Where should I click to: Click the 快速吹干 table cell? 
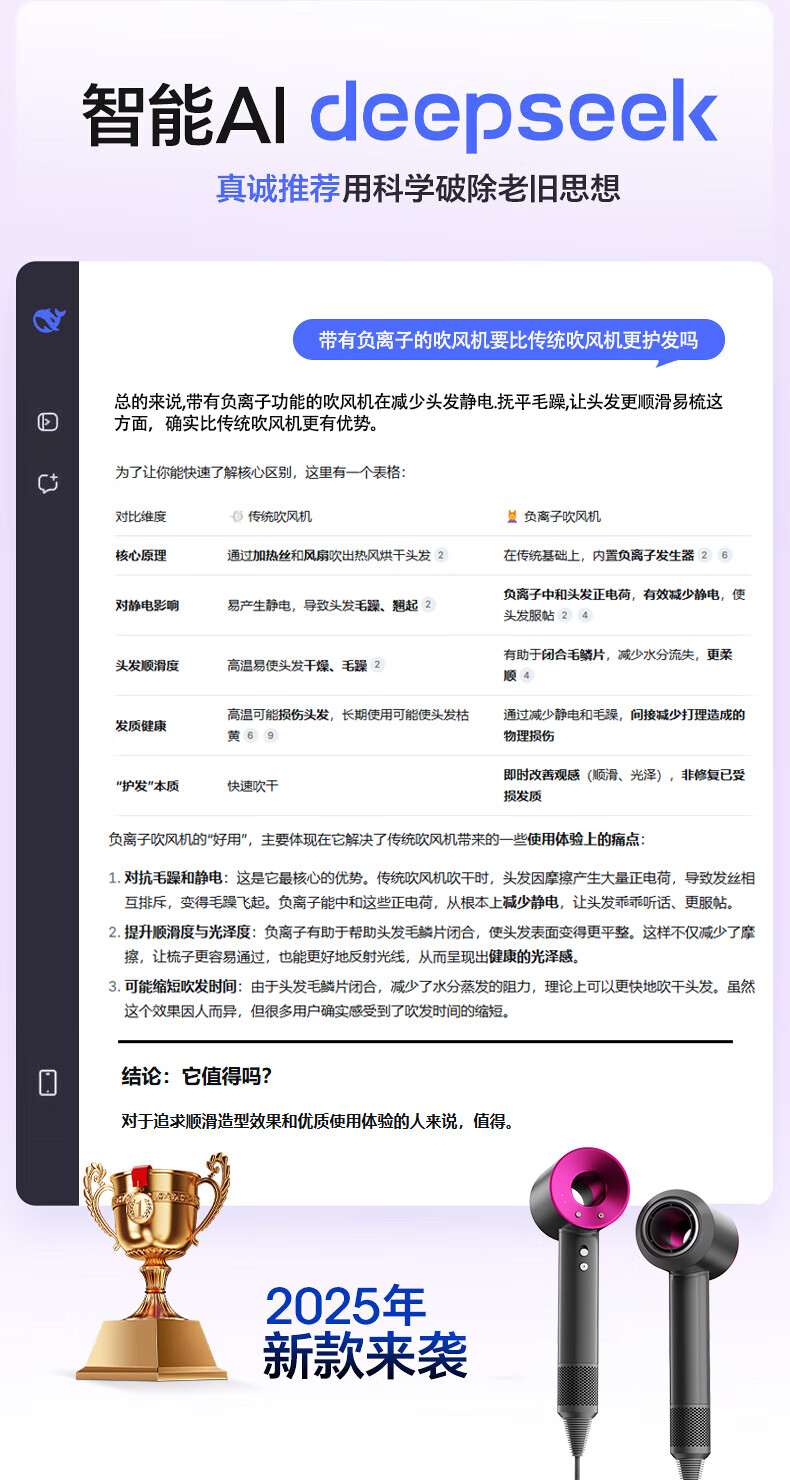(253, 786)
